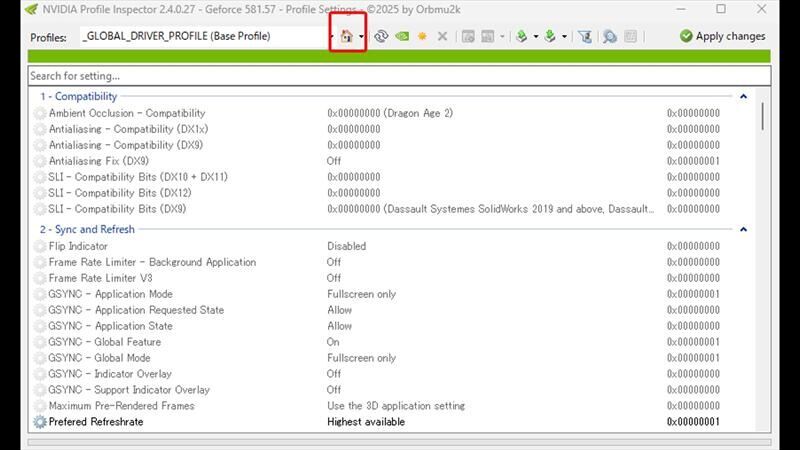Click the Dragon Age 2 value of Ambient Occlusion
The width and height of the screenshot is (800, 450).
[390, 113]
